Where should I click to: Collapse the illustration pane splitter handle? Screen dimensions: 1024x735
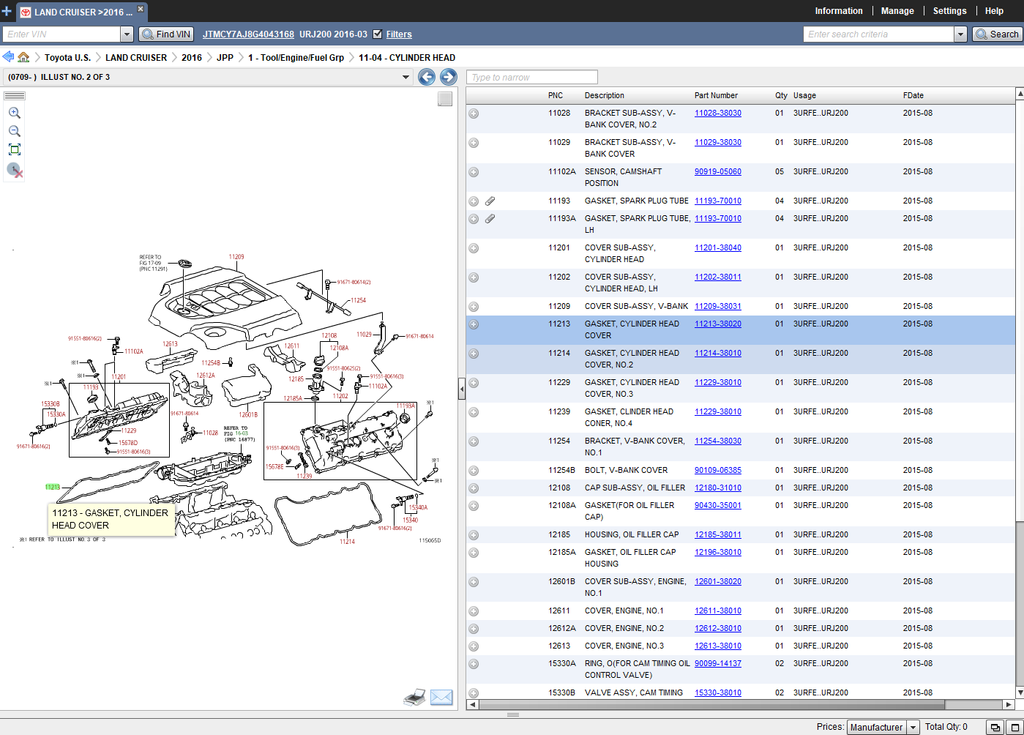pos(462,389)
